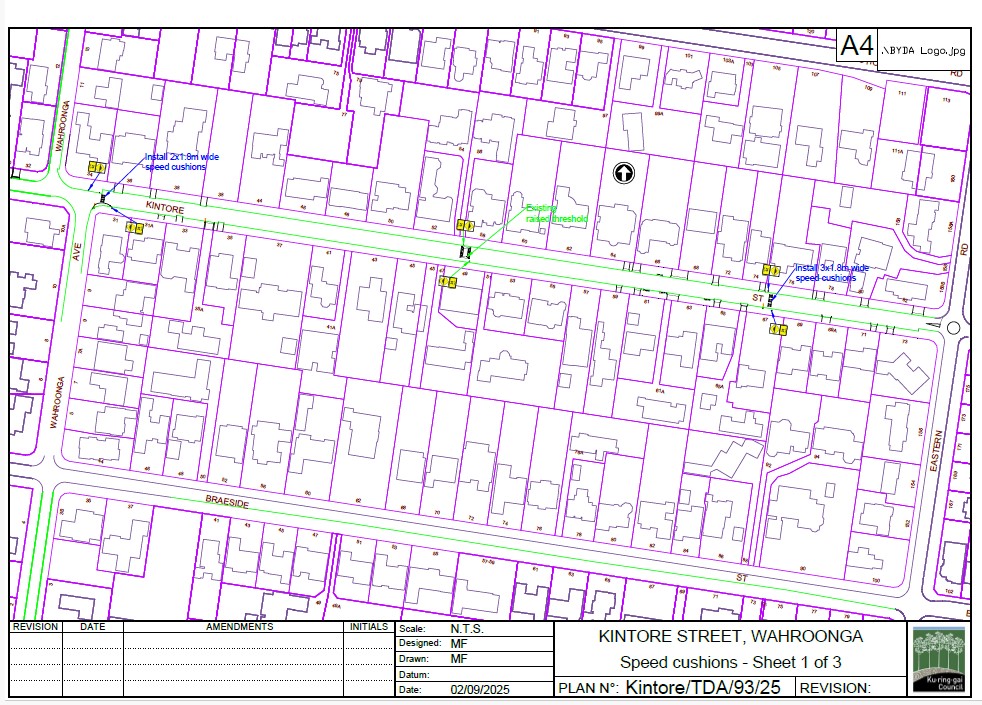Select the 'Existing raised threshold' green annotation
The image size is (982, 705).
(x=558, y=214)
